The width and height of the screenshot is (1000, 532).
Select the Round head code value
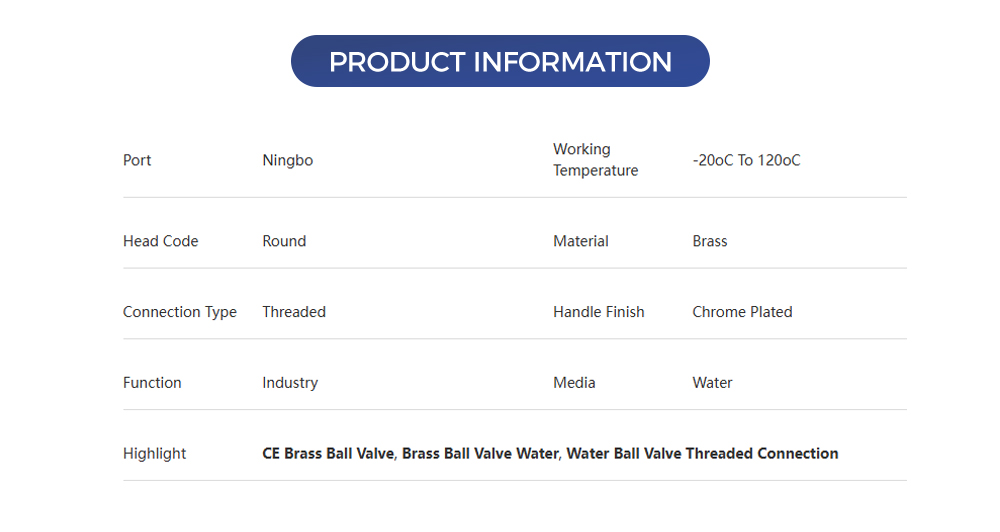click(284, 241)
